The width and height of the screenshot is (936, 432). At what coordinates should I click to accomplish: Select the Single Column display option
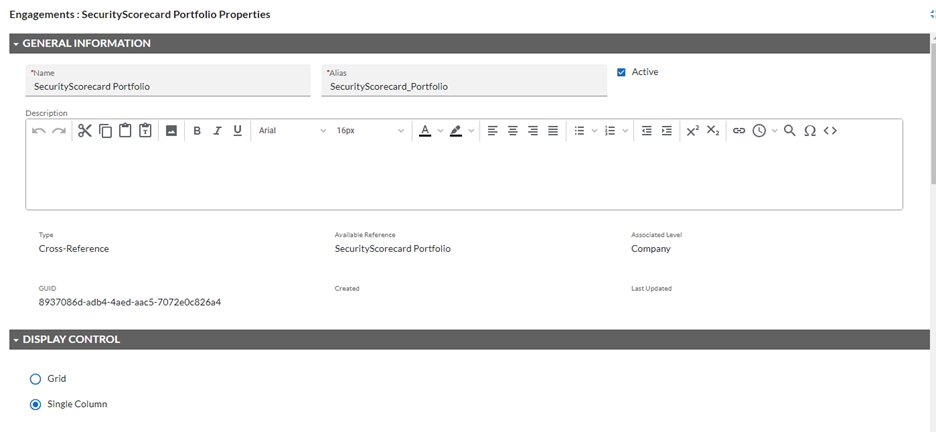click(35, 405)
